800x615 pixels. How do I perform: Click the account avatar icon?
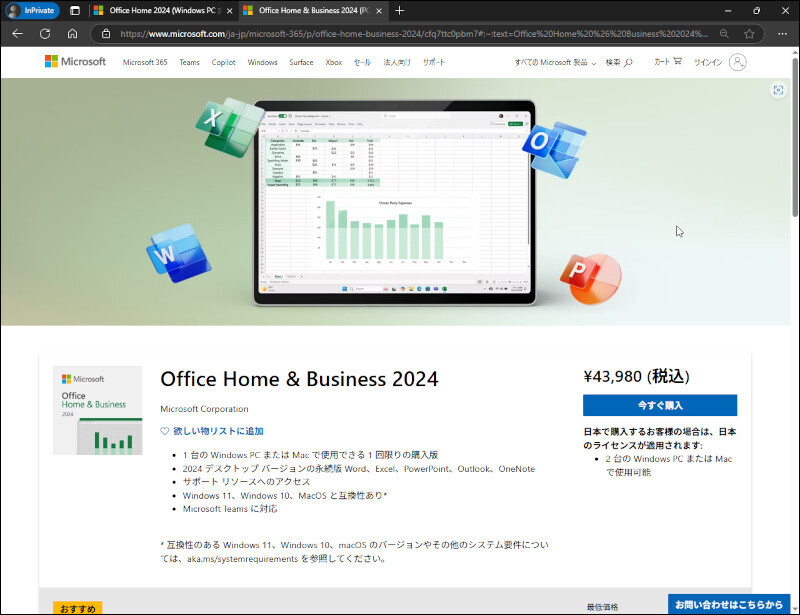click(737, 62)
